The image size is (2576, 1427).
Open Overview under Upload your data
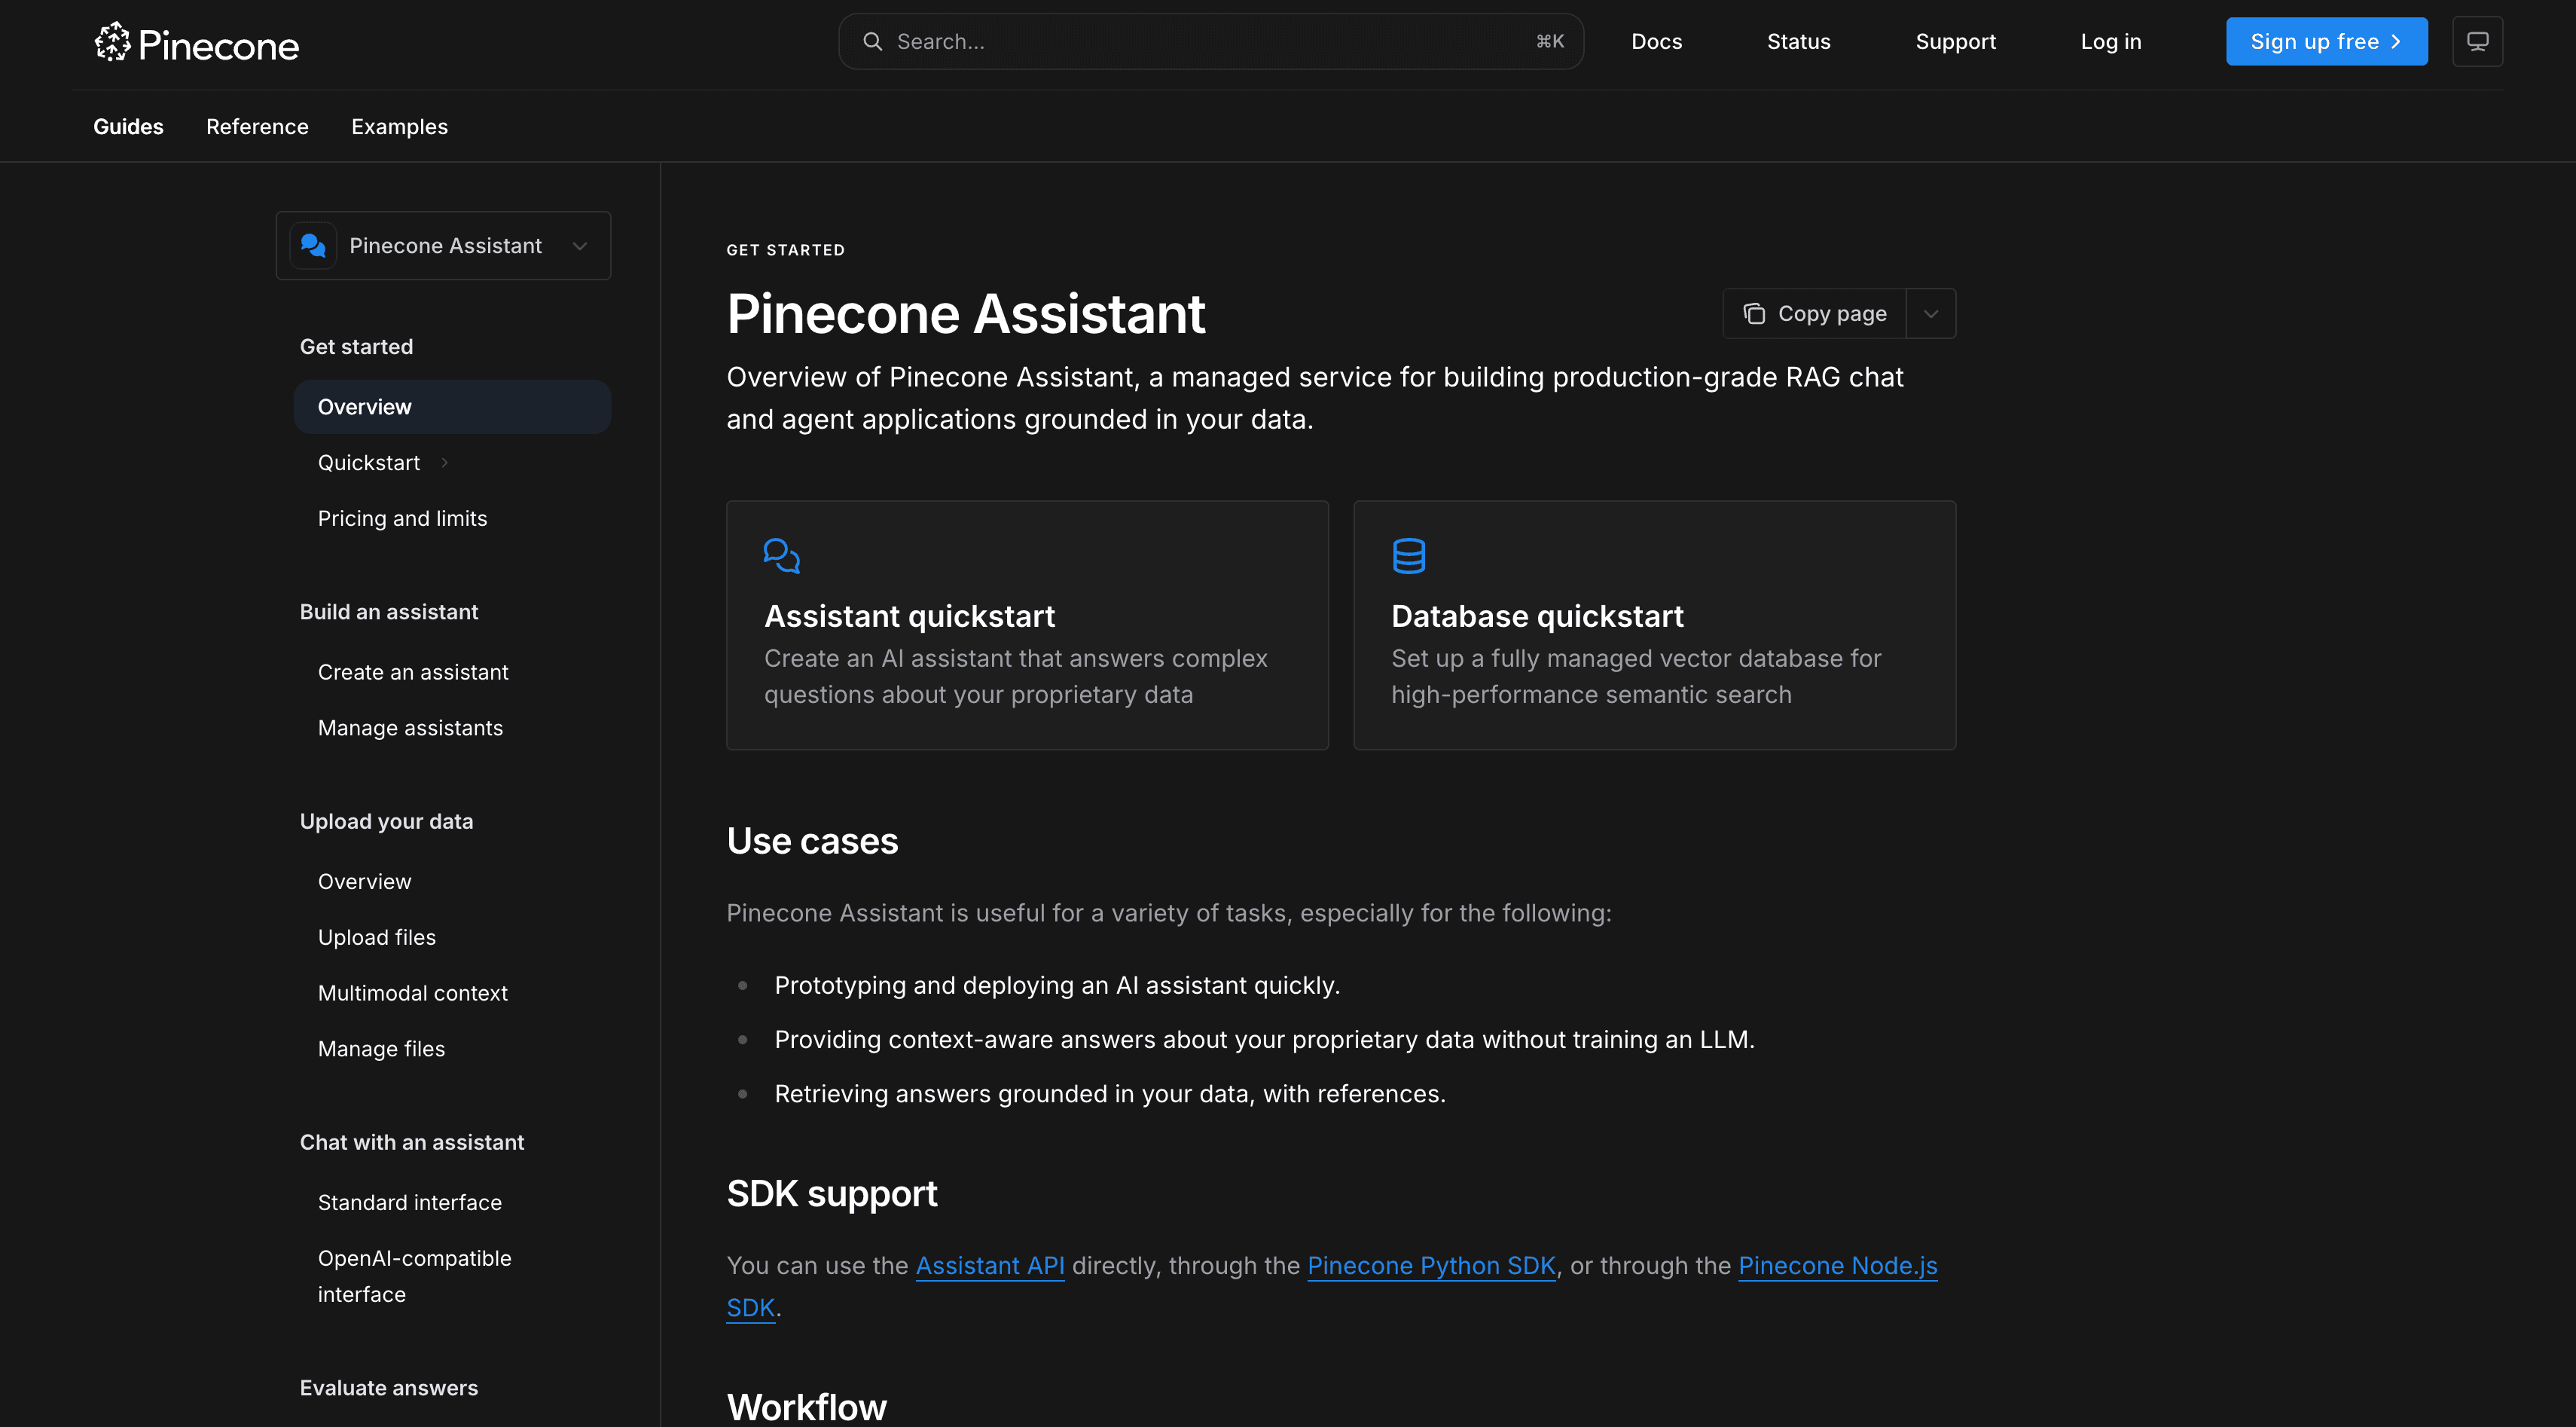[364, 882]
